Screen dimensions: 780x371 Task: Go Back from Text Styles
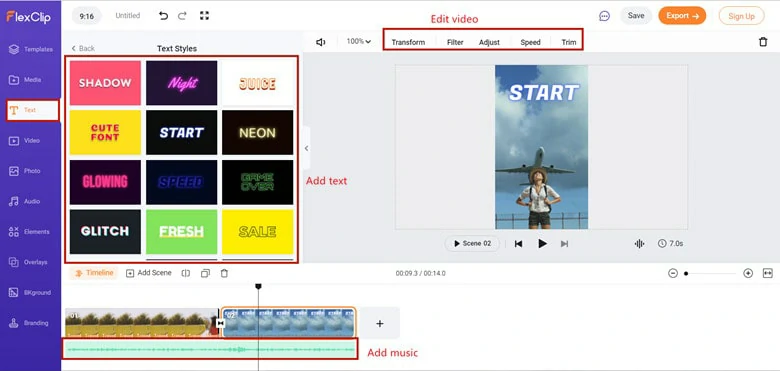pyautogui.click(x=83, y=48)
